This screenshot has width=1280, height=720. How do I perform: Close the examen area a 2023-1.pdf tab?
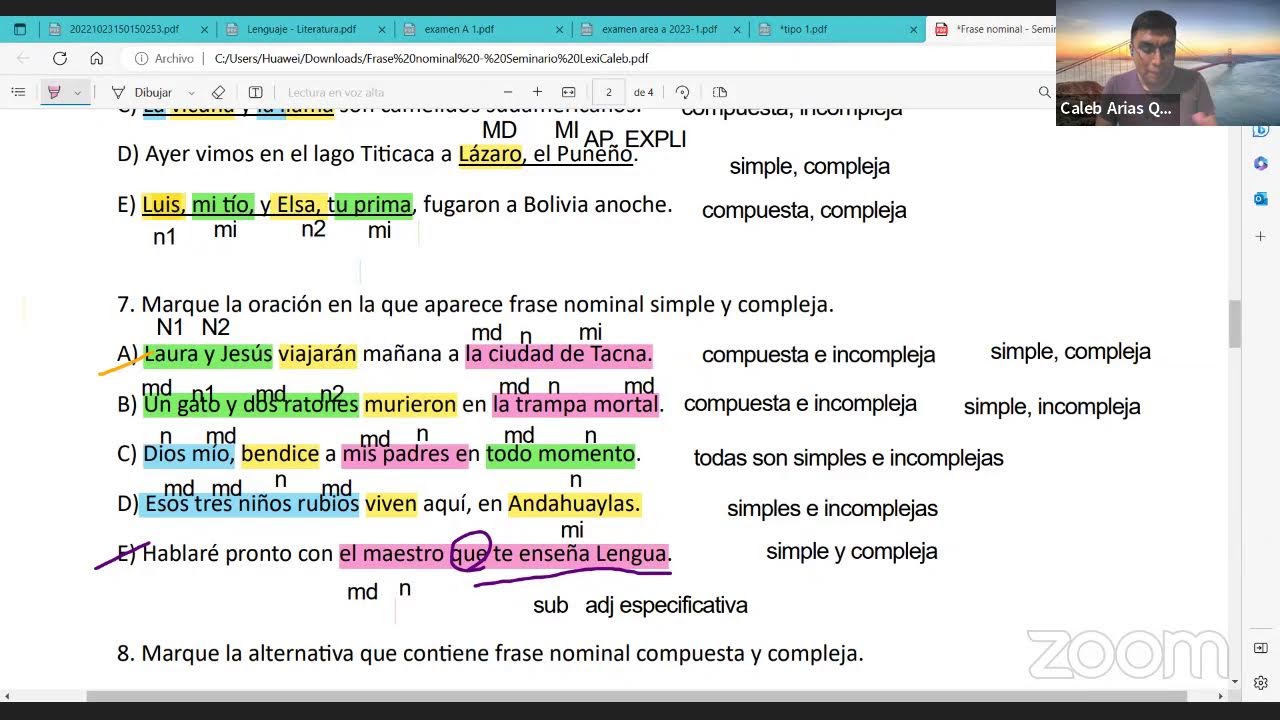(x=736, y=29)
